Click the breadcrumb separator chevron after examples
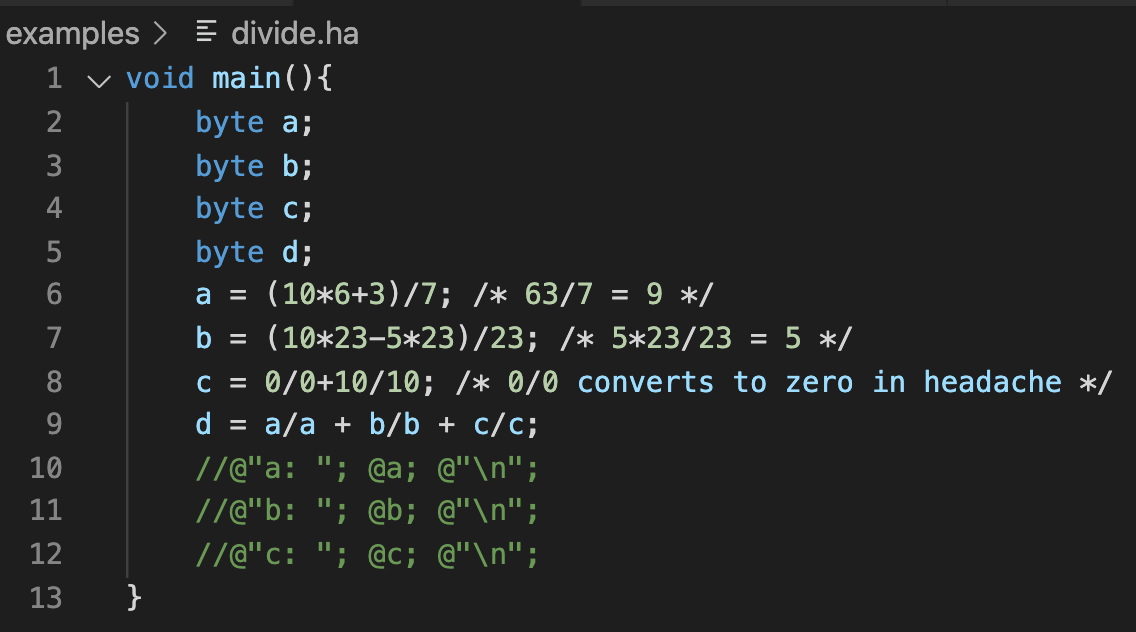 pos(161,34)
